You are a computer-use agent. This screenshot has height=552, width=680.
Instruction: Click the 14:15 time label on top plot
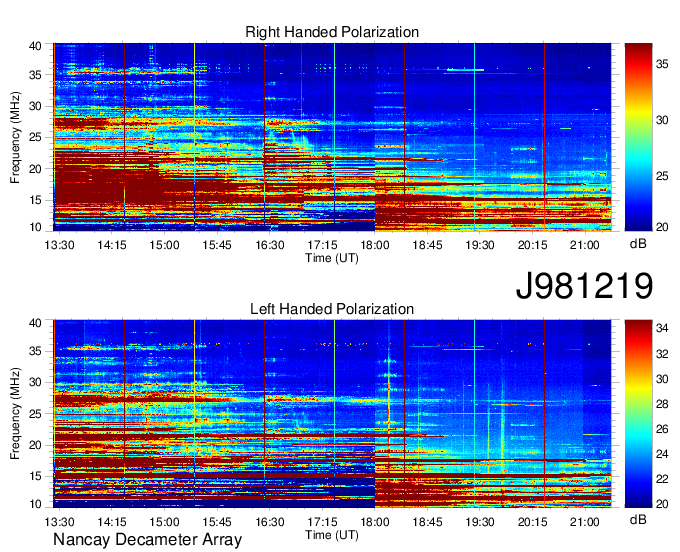point(112,245)
